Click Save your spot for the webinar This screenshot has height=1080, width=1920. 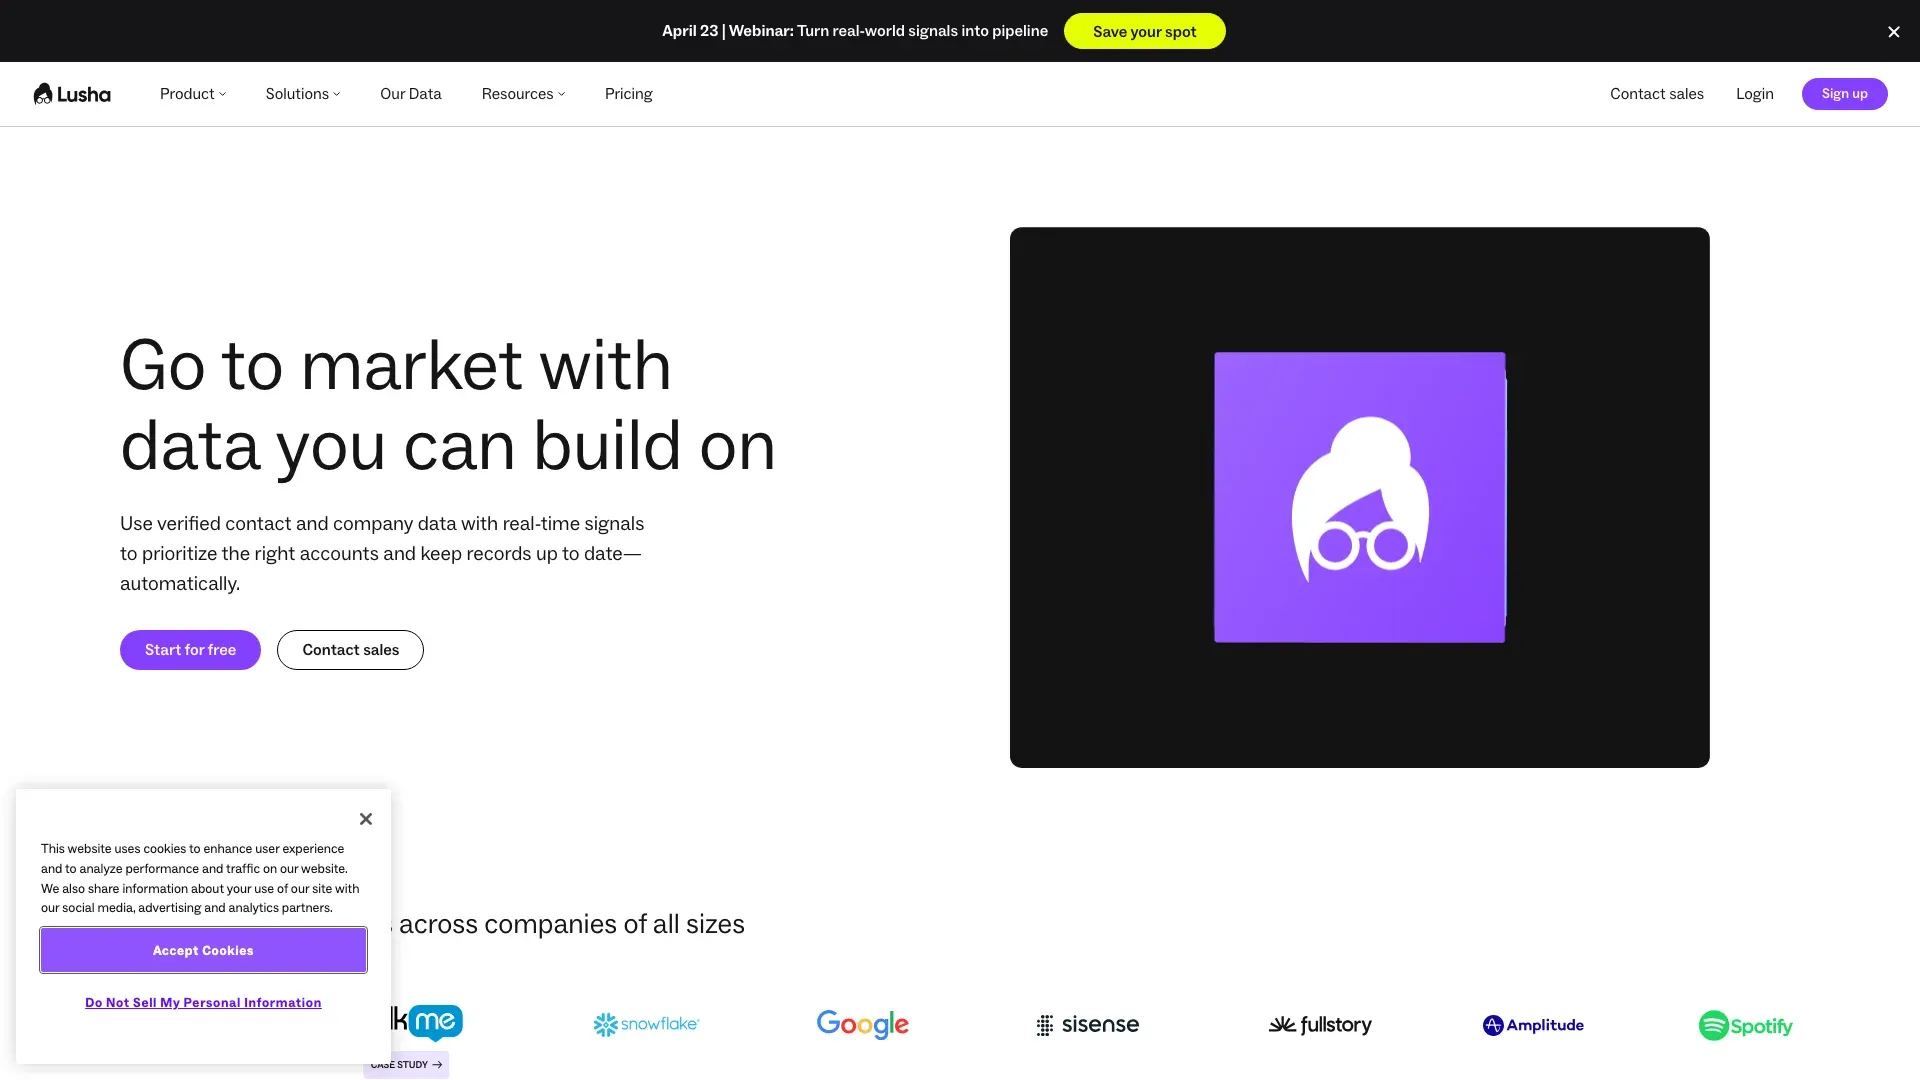click(x=1144, y=31)
